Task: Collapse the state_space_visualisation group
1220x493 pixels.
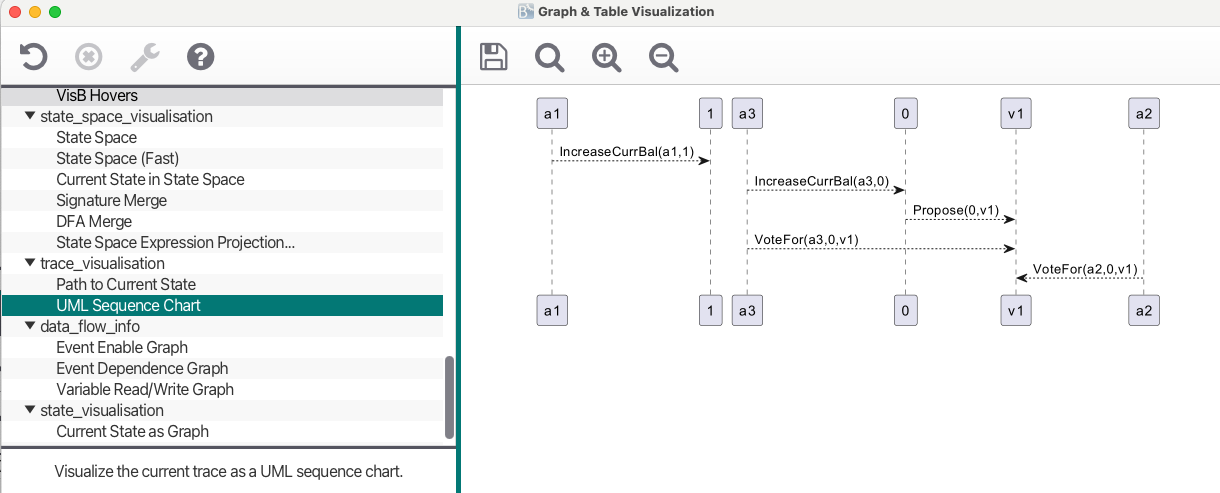Action: [30, 116]
